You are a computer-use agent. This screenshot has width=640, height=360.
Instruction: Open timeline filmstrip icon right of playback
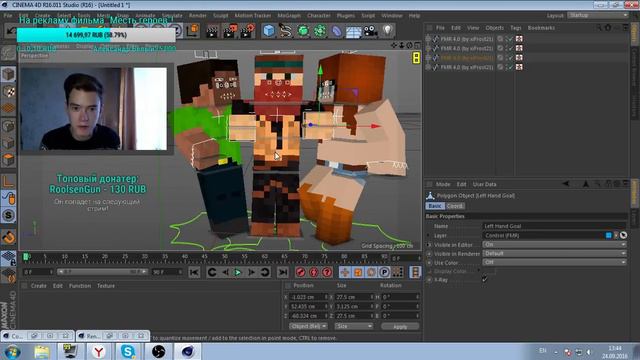[415, 272]
